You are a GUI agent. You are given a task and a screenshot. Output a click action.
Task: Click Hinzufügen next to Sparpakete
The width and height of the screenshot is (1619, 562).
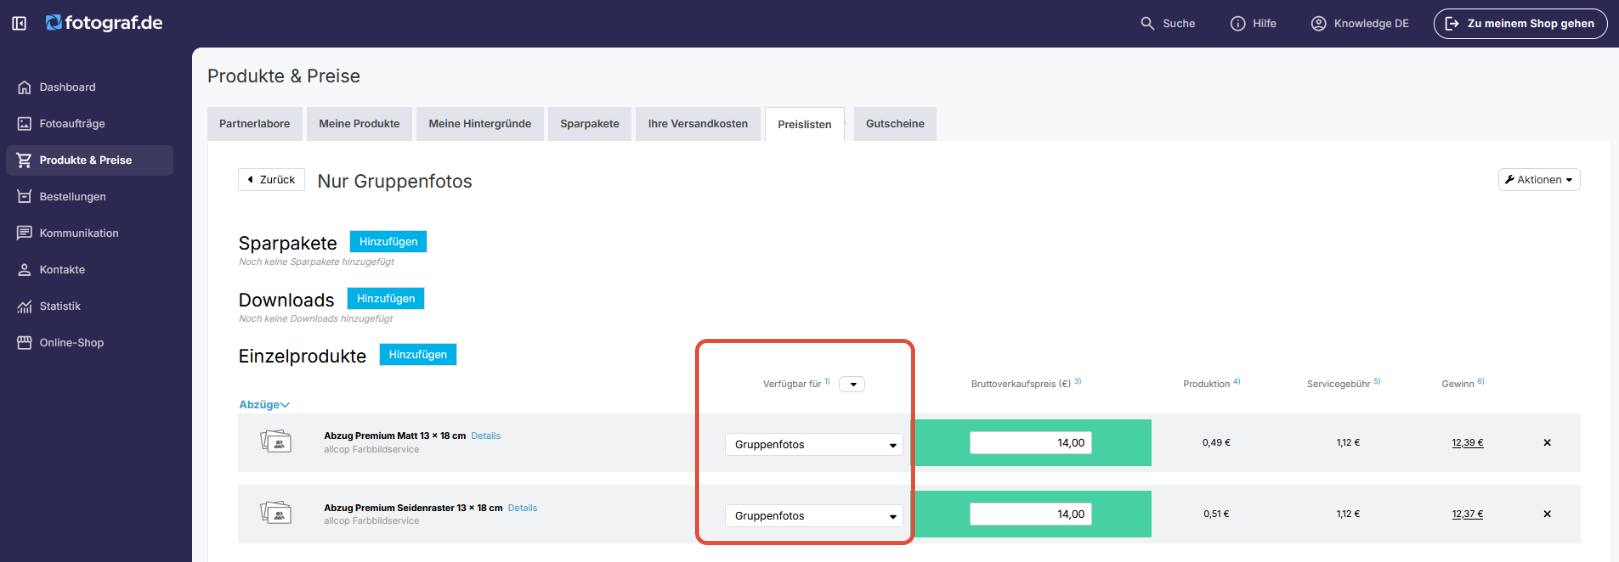pyautogui.click(x=388, y=242)
